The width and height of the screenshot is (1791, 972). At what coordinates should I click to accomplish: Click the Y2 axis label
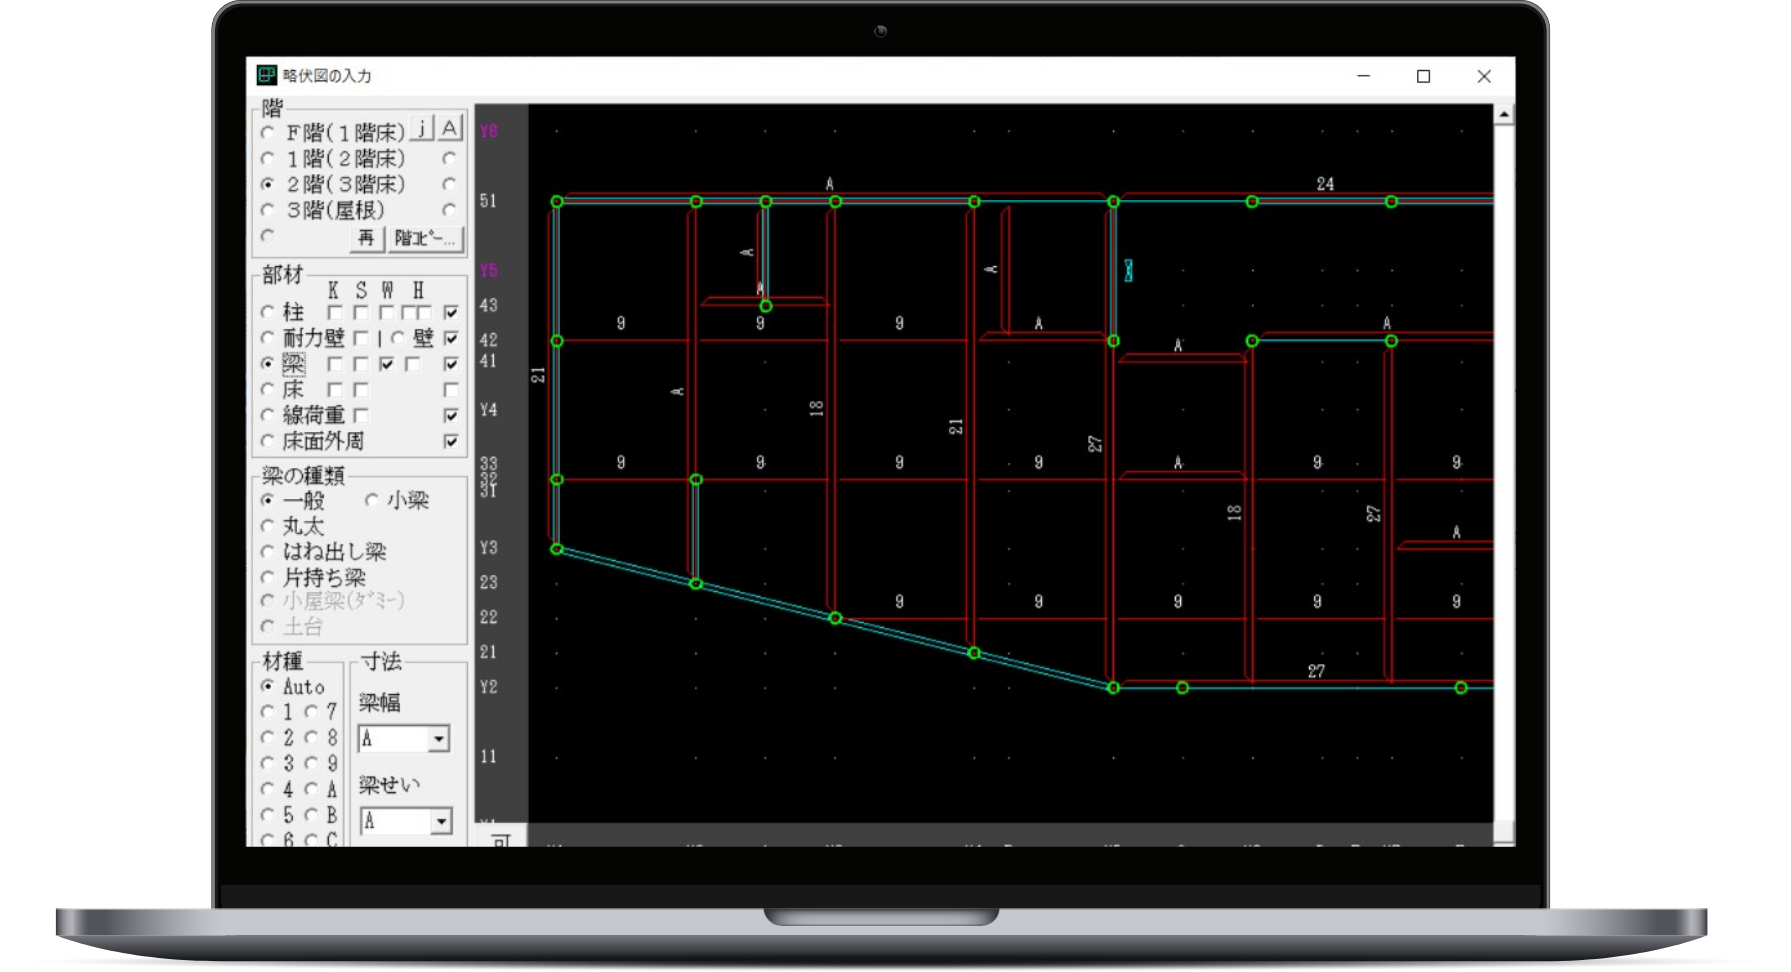(488, 687)
